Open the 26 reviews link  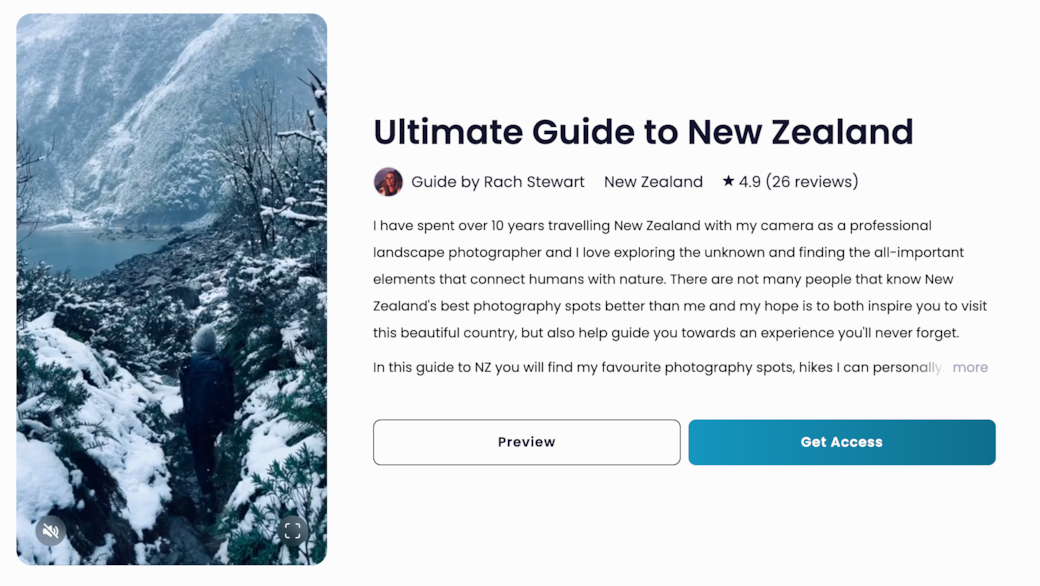811,182
